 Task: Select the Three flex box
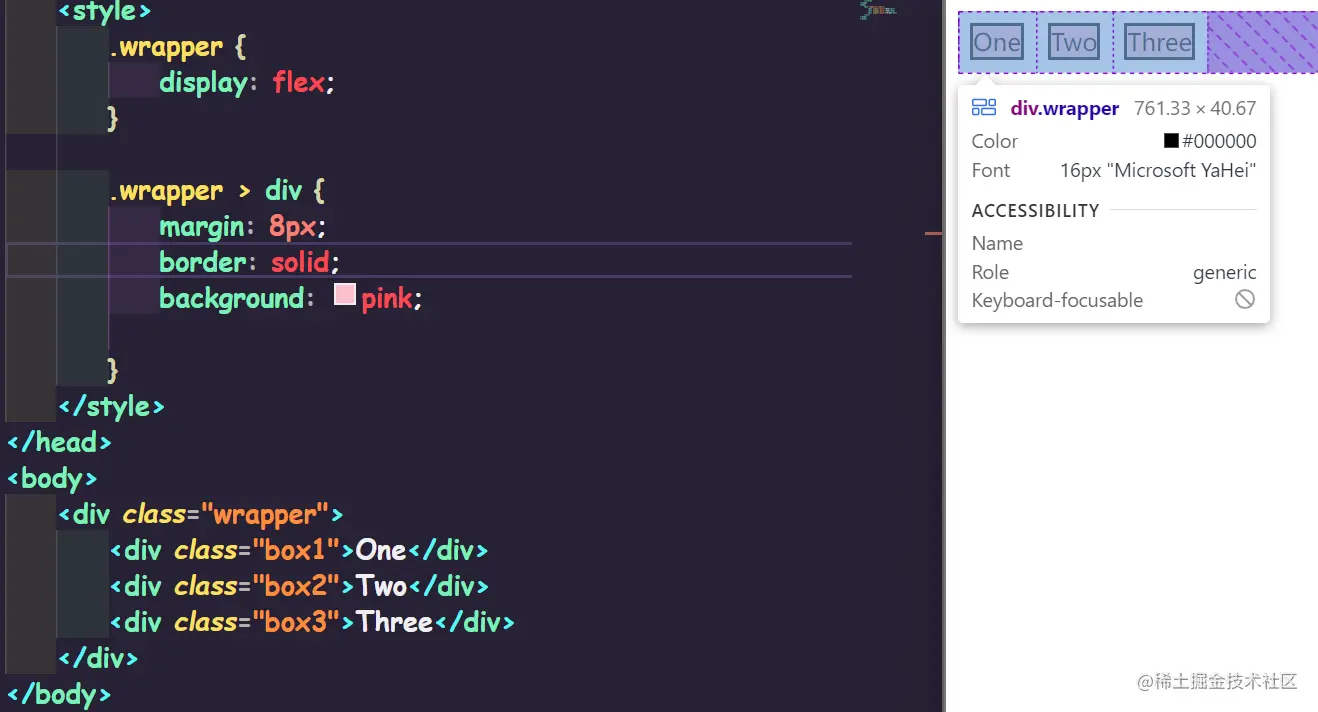pos(1159,42)
